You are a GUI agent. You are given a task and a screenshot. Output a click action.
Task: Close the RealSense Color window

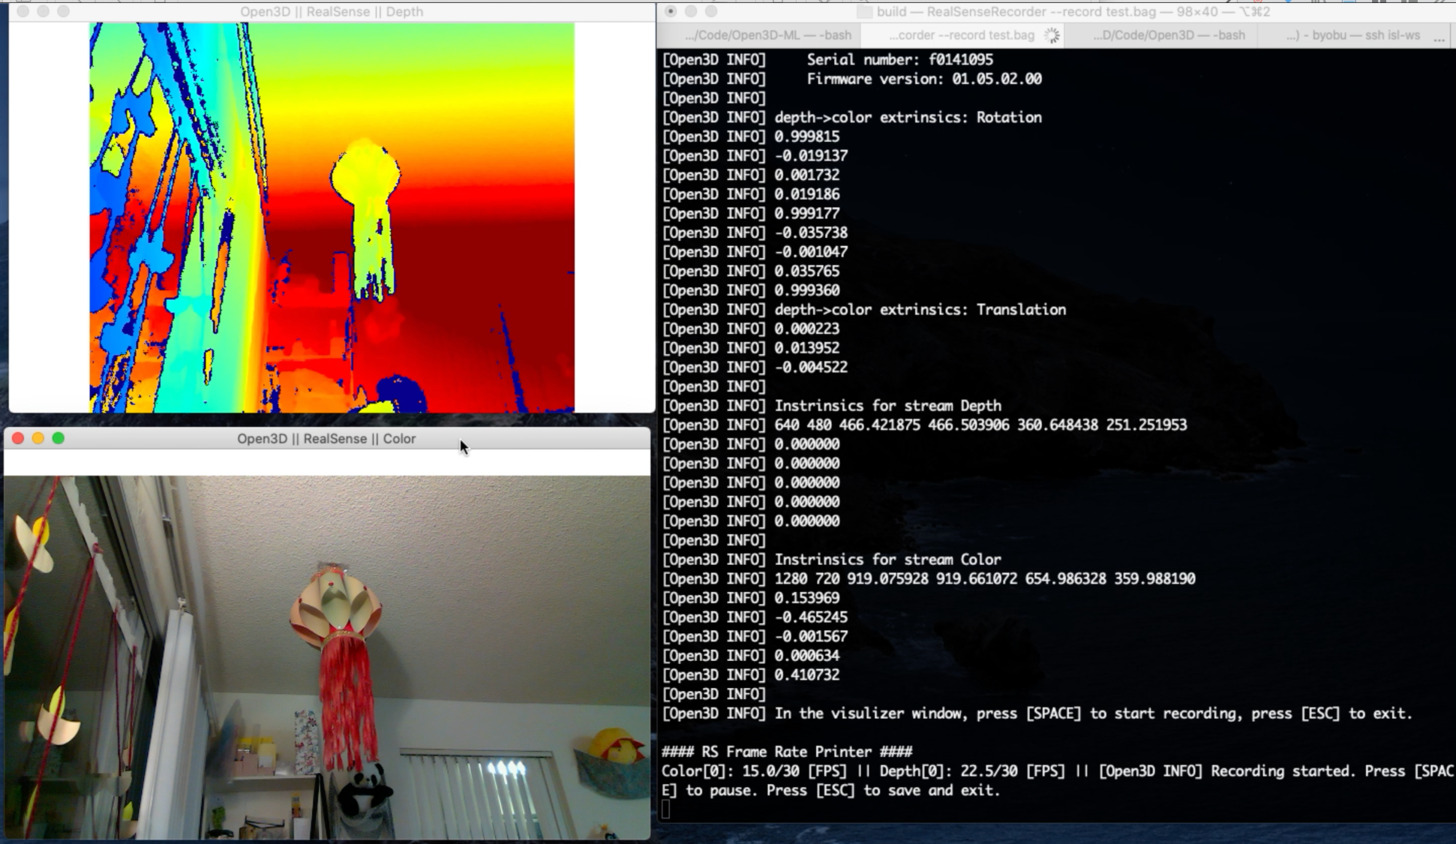18,438
